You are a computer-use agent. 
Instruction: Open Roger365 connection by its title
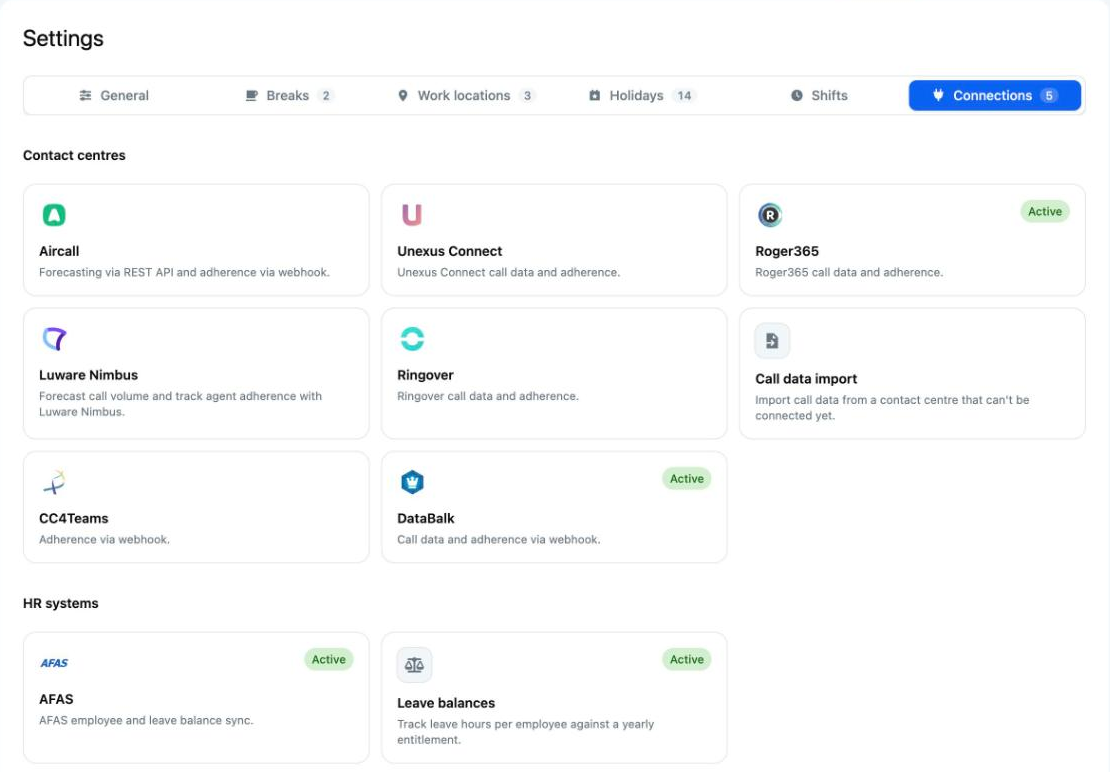(x=786, y=251)
